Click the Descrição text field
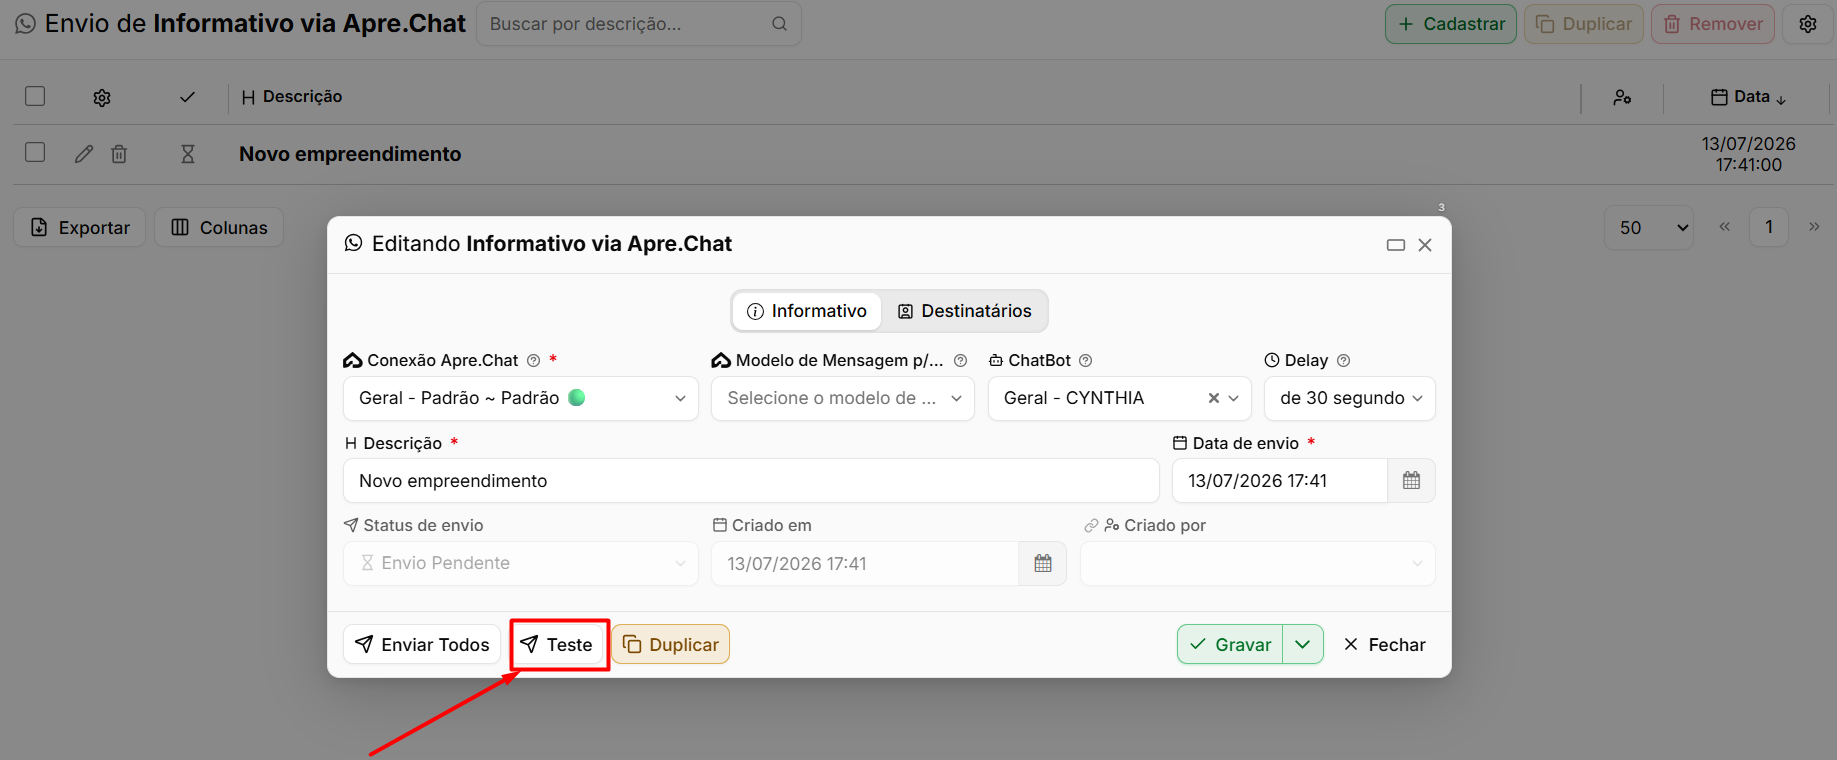This screenshot has height=760, width=1837. coord(751,481)
